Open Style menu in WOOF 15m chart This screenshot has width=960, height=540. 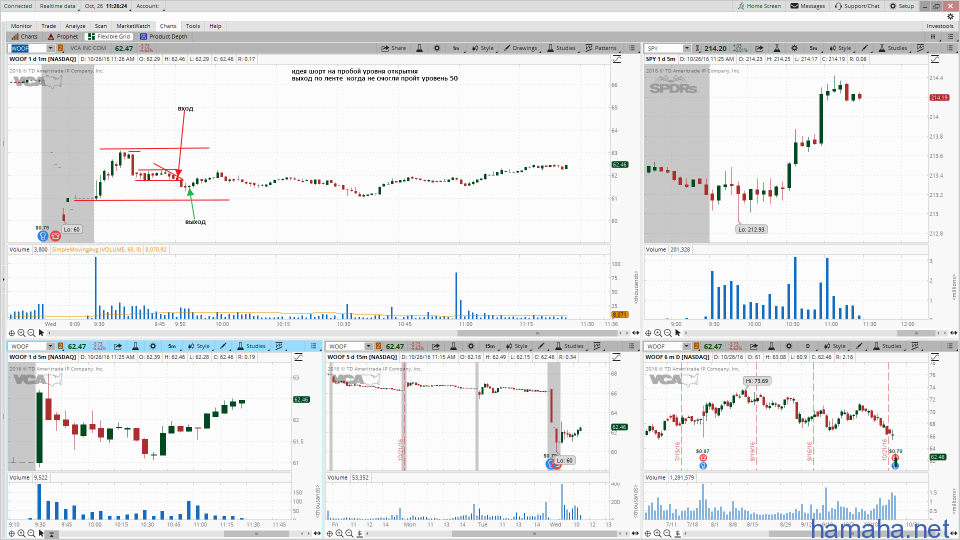coord(517,346)
